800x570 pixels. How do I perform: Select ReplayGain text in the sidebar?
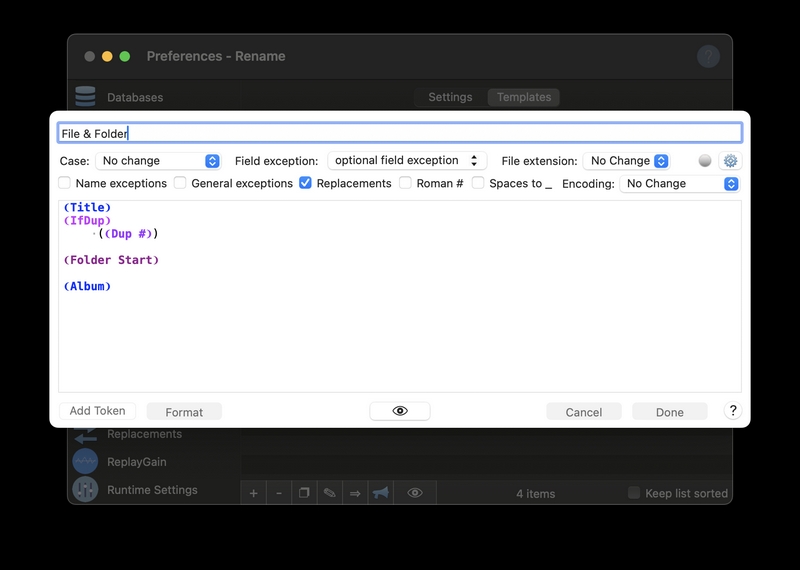pyautogui.click(x=137, y=462)
